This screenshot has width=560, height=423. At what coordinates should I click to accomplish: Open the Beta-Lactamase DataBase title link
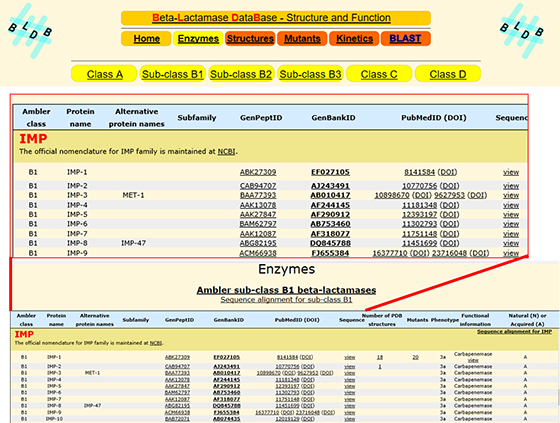point(271,18)
